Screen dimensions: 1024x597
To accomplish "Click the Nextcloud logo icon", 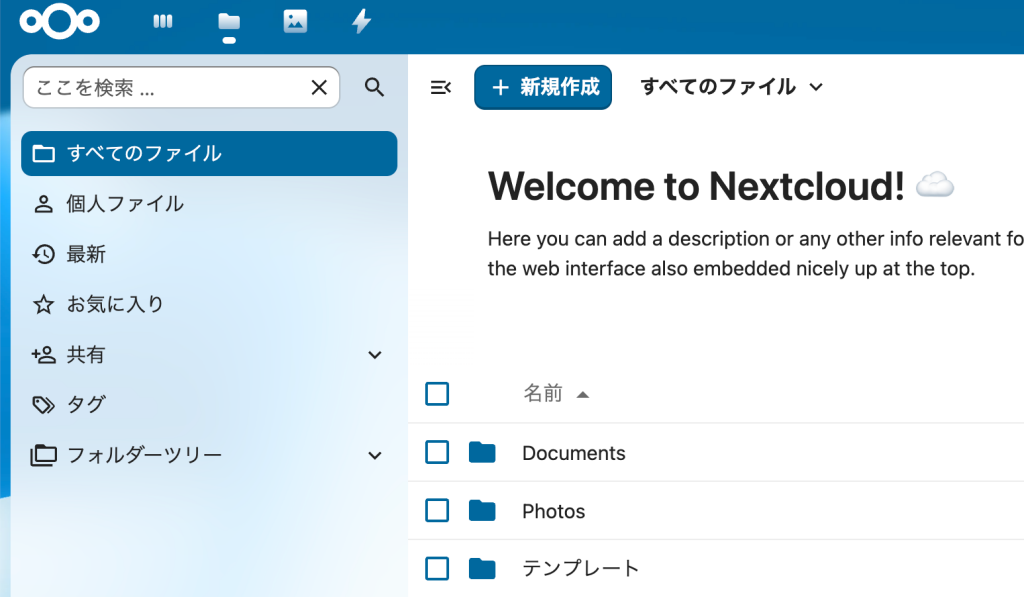I will 59,21.
